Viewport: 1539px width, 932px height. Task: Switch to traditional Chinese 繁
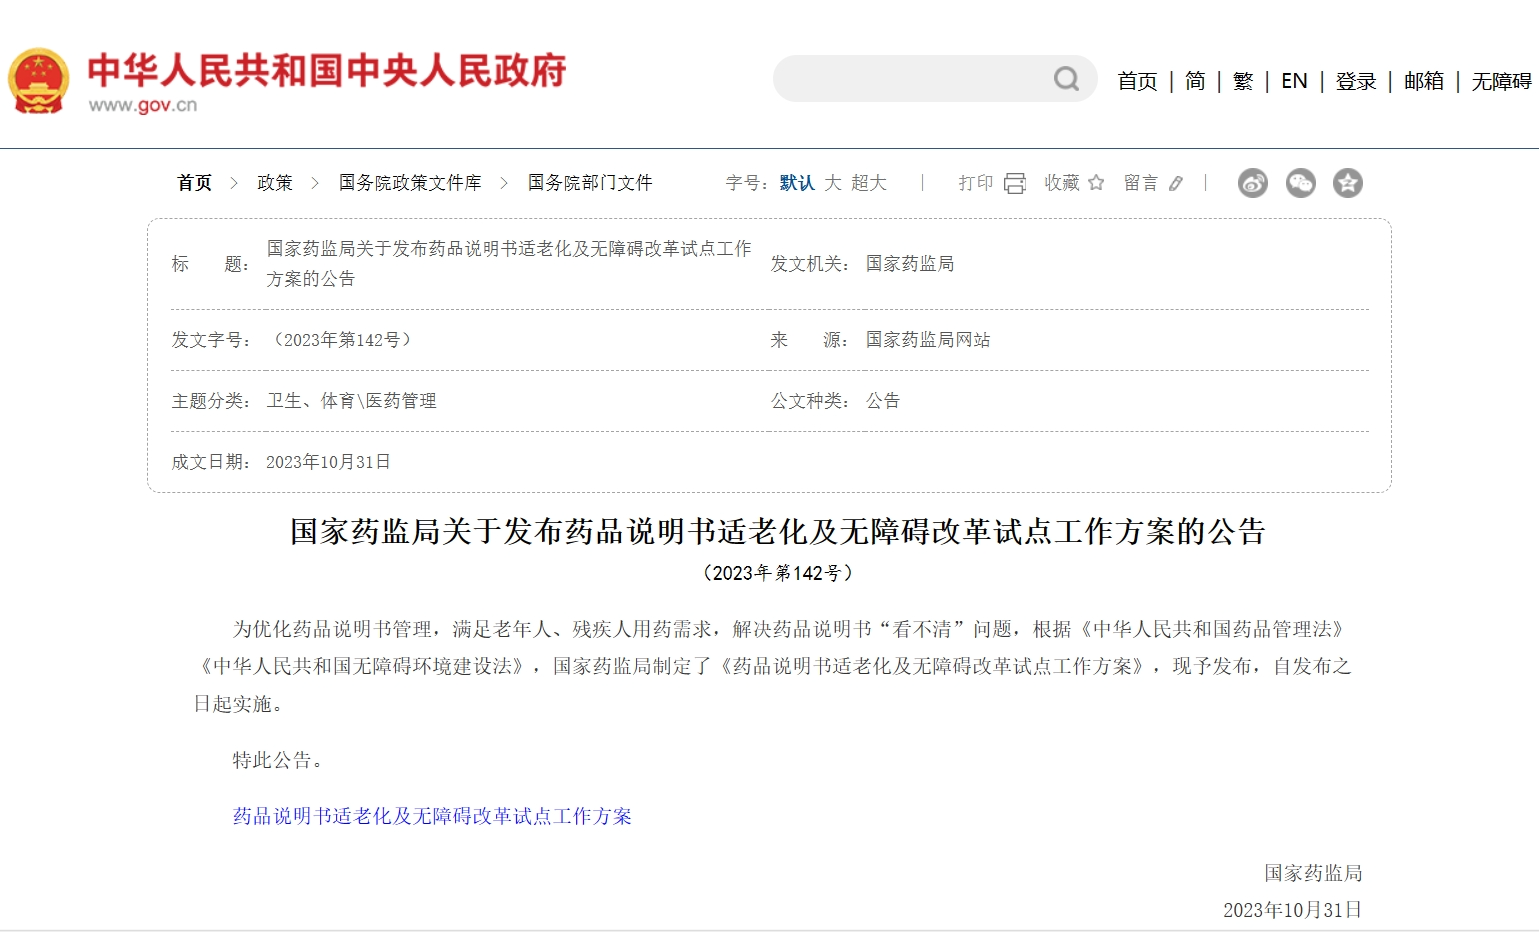click(x=1243, y=81)
